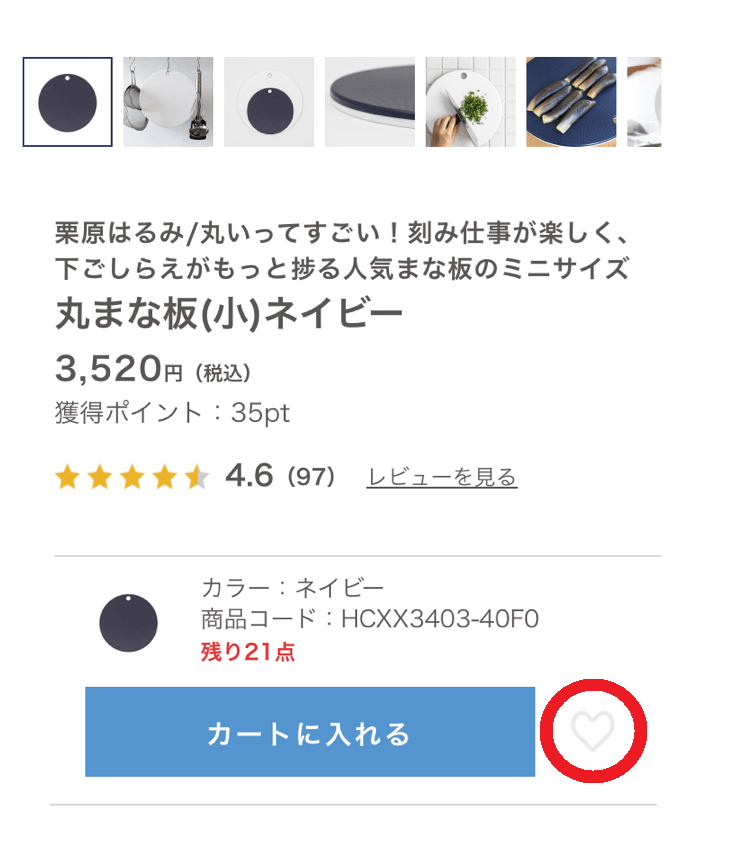
Task: Show thumbnail comparing navy and white board sizes
Action: coord(269,102)
